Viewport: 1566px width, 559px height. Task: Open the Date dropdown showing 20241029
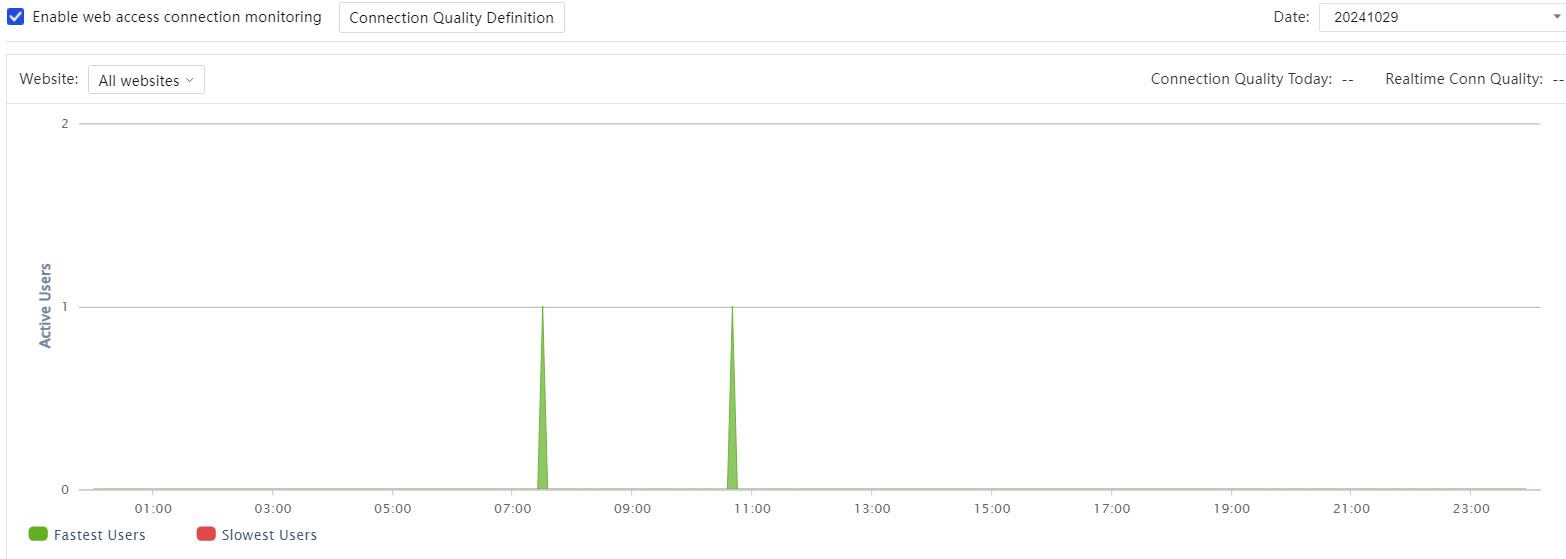[1440, 17]
